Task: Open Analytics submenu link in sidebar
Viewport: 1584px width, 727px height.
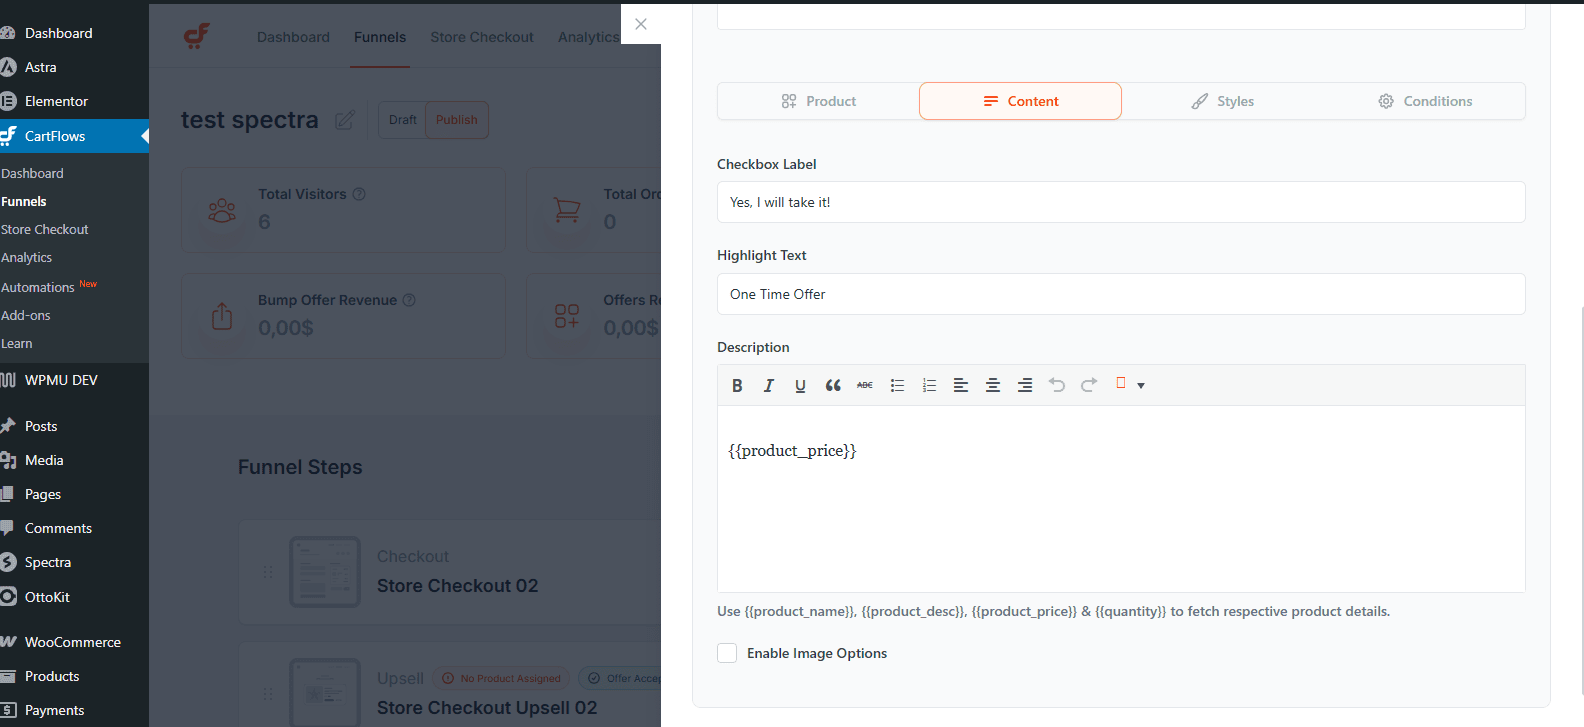Action: 27,257
